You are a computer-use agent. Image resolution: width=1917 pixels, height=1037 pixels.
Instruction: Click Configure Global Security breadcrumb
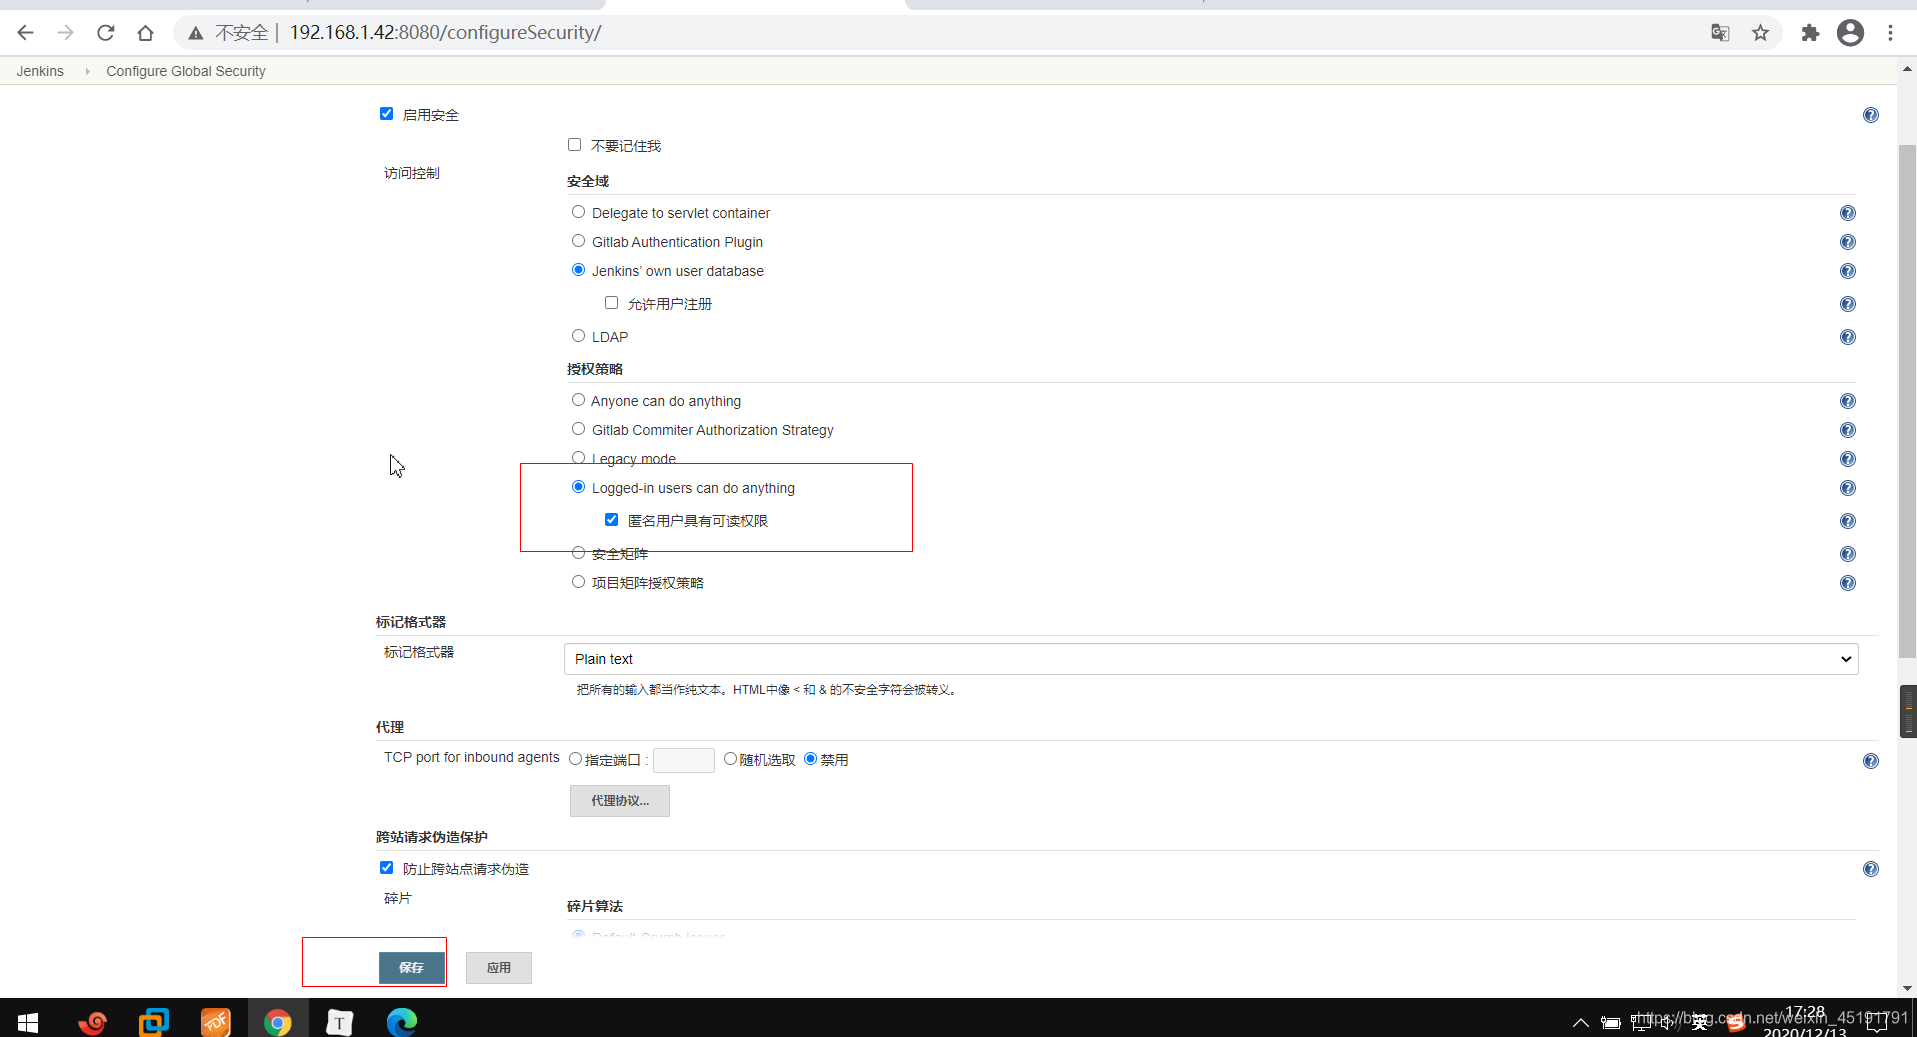click(186, 71)
